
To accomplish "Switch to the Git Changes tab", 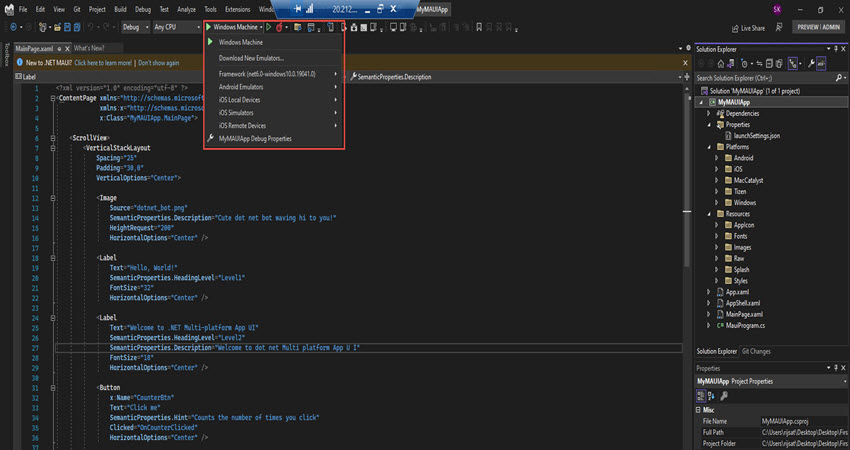I will [x=755, y=351].
